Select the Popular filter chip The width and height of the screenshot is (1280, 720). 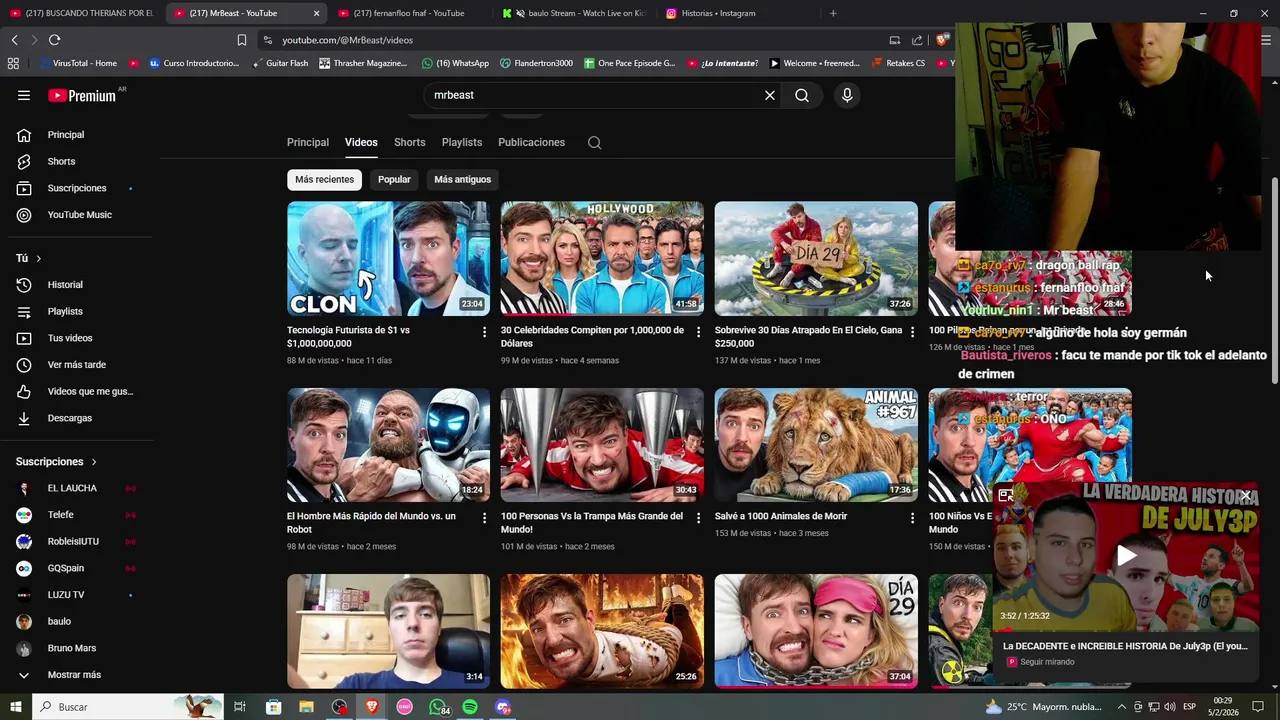[394, 179]
